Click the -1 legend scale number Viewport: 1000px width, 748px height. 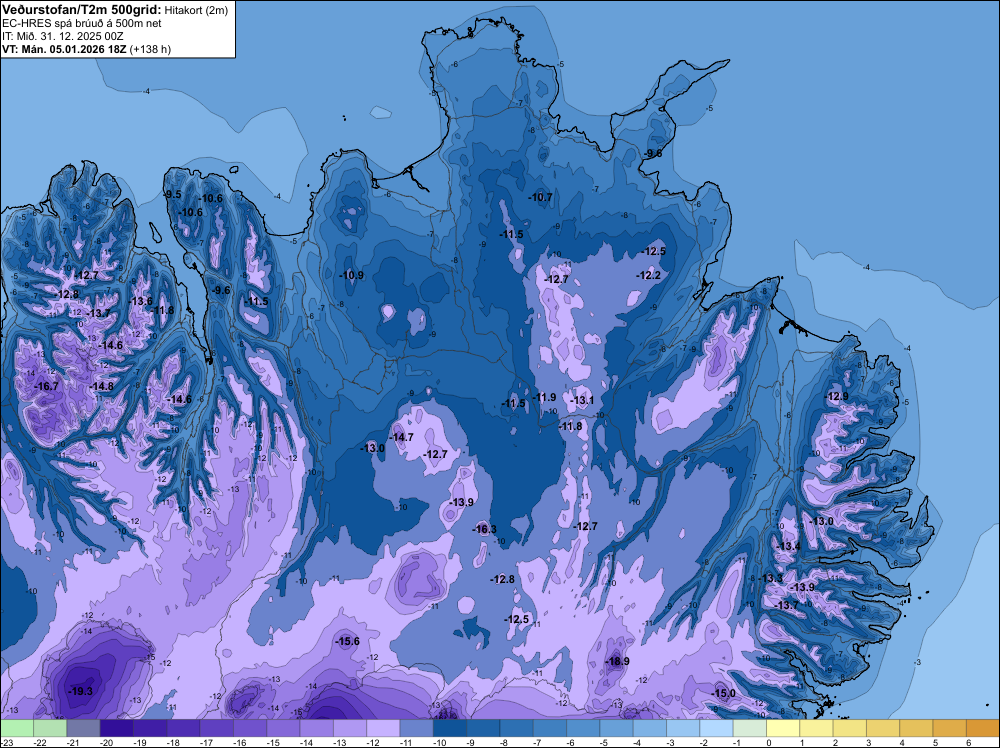point(735,742)
